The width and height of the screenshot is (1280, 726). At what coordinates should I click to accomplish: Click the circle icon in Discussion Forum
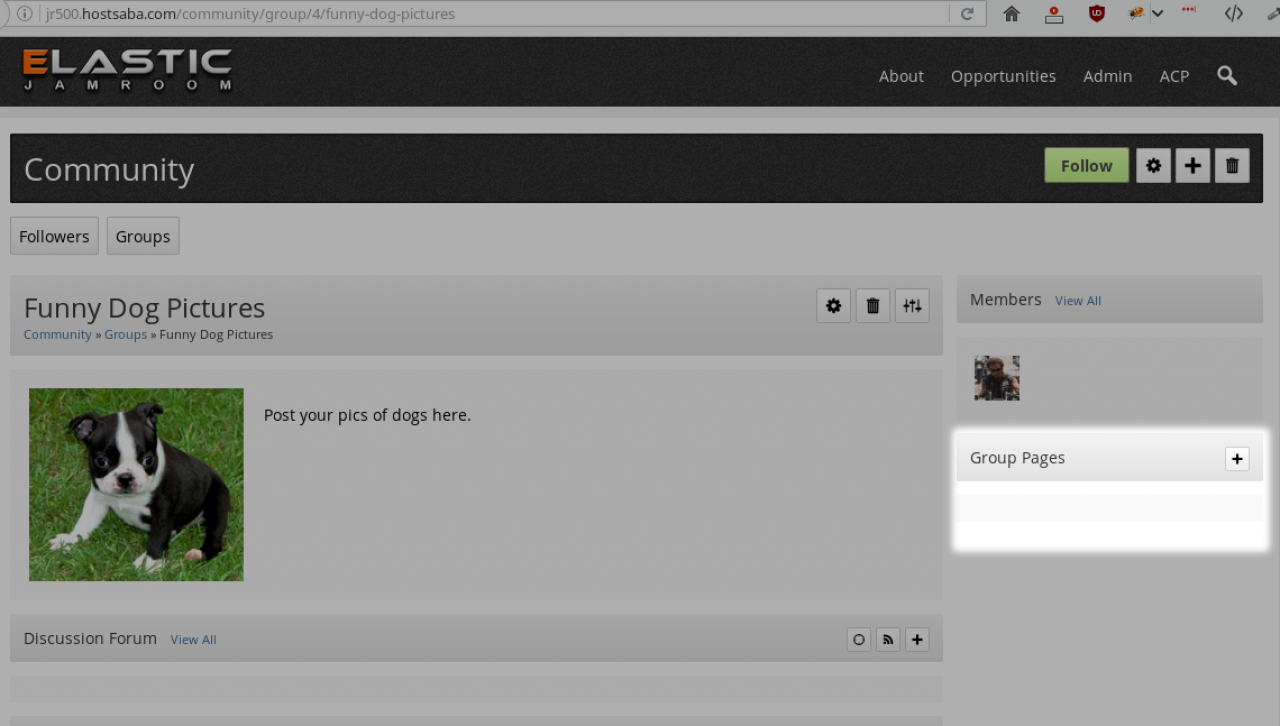point(859,639)
